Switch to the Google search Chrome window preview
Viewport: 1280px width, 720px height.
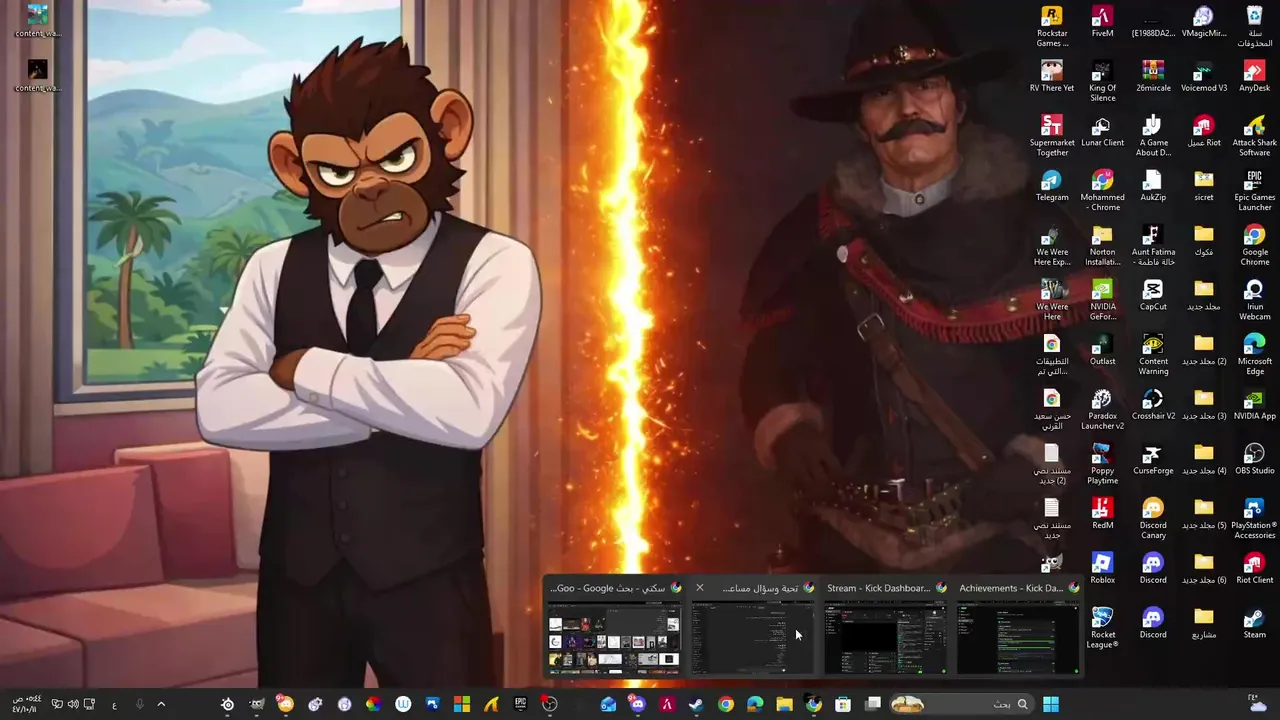tap(614, 627)
